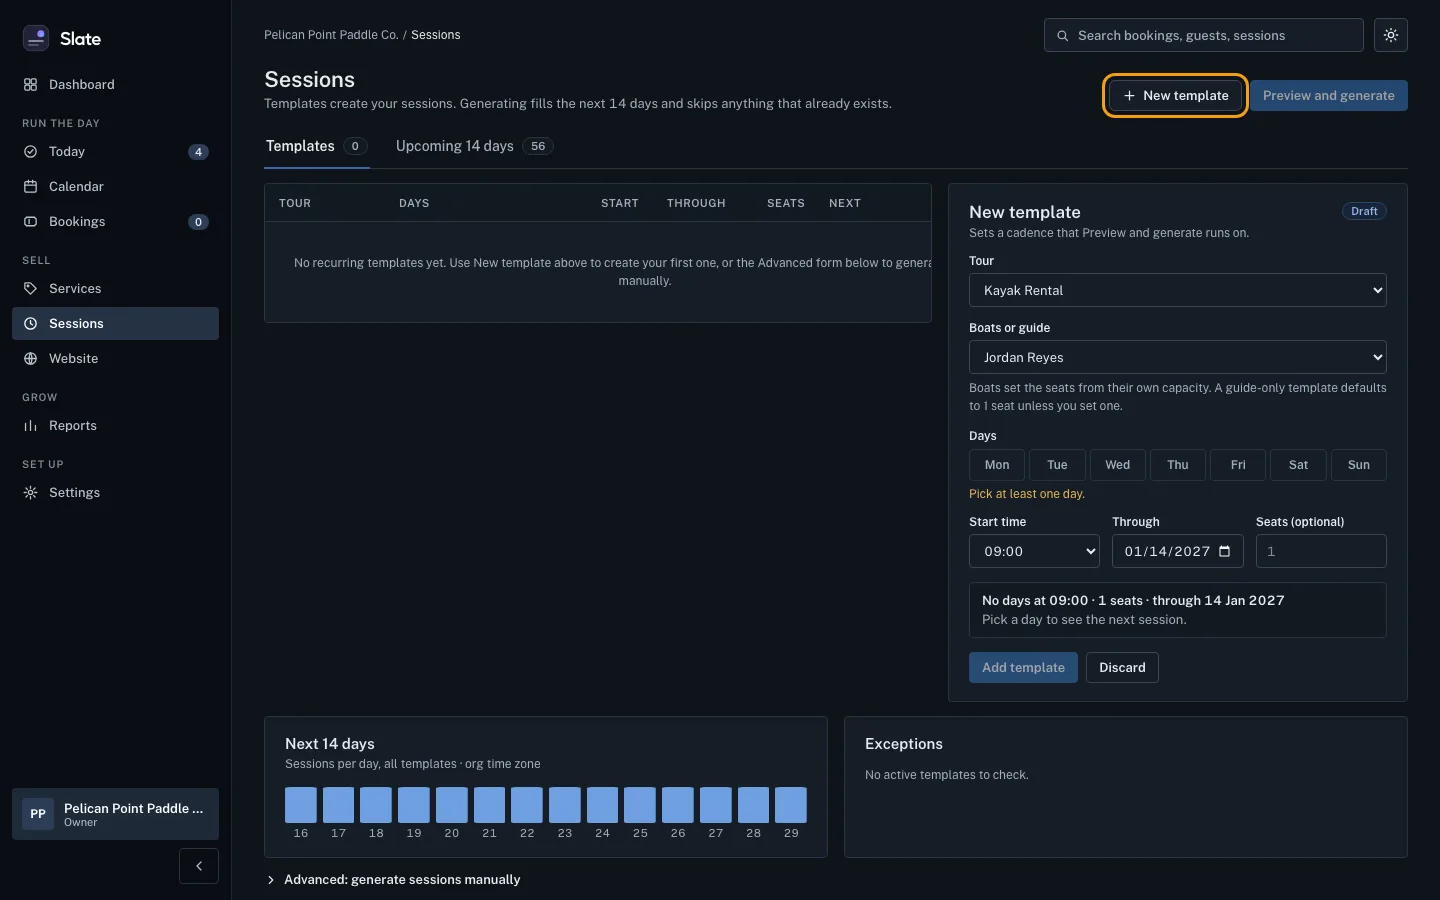The width and height of the screenshot is (1440, 900).
Task: Click the PP organization avatar
Action: (x=38, y=814)
